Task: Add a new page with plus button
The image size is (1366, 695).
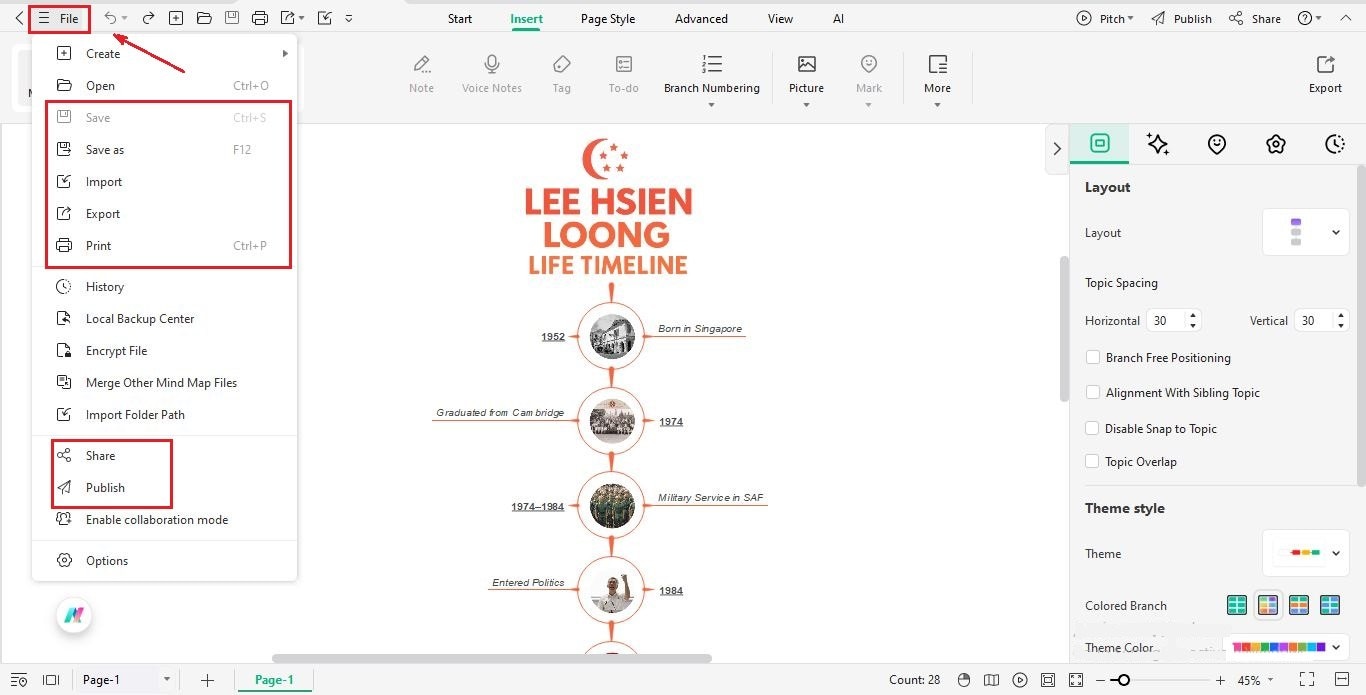Action: pyautogui.click(x=207, y=680)
